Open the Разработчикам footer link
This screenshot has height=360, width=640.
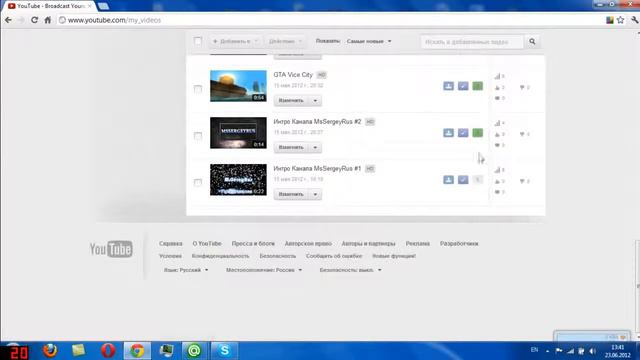[x=459, y=243]
